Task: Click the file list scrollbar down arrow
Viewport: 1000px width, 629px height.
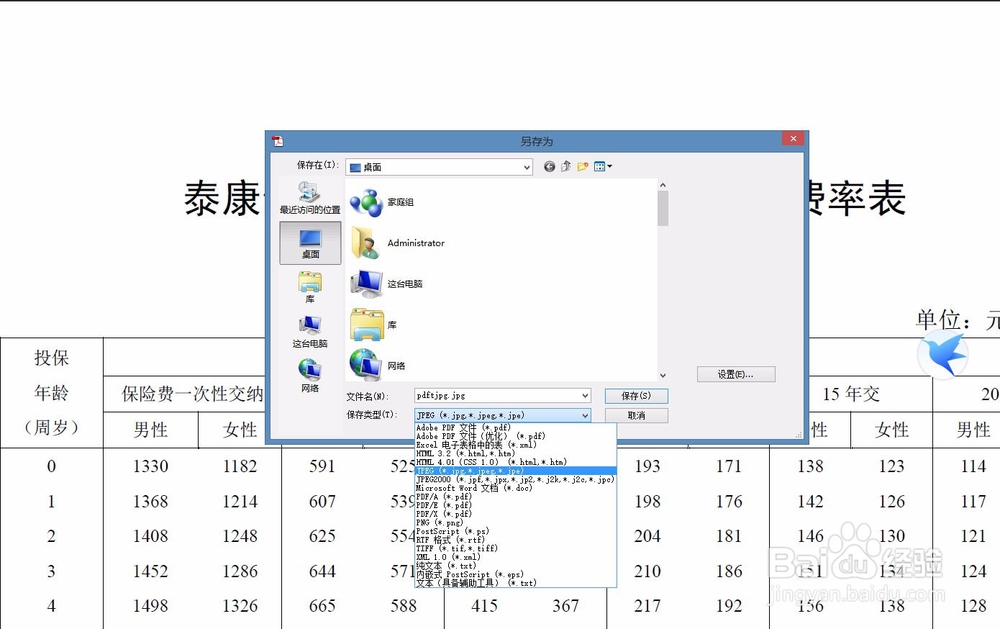Action: point(663,376)
